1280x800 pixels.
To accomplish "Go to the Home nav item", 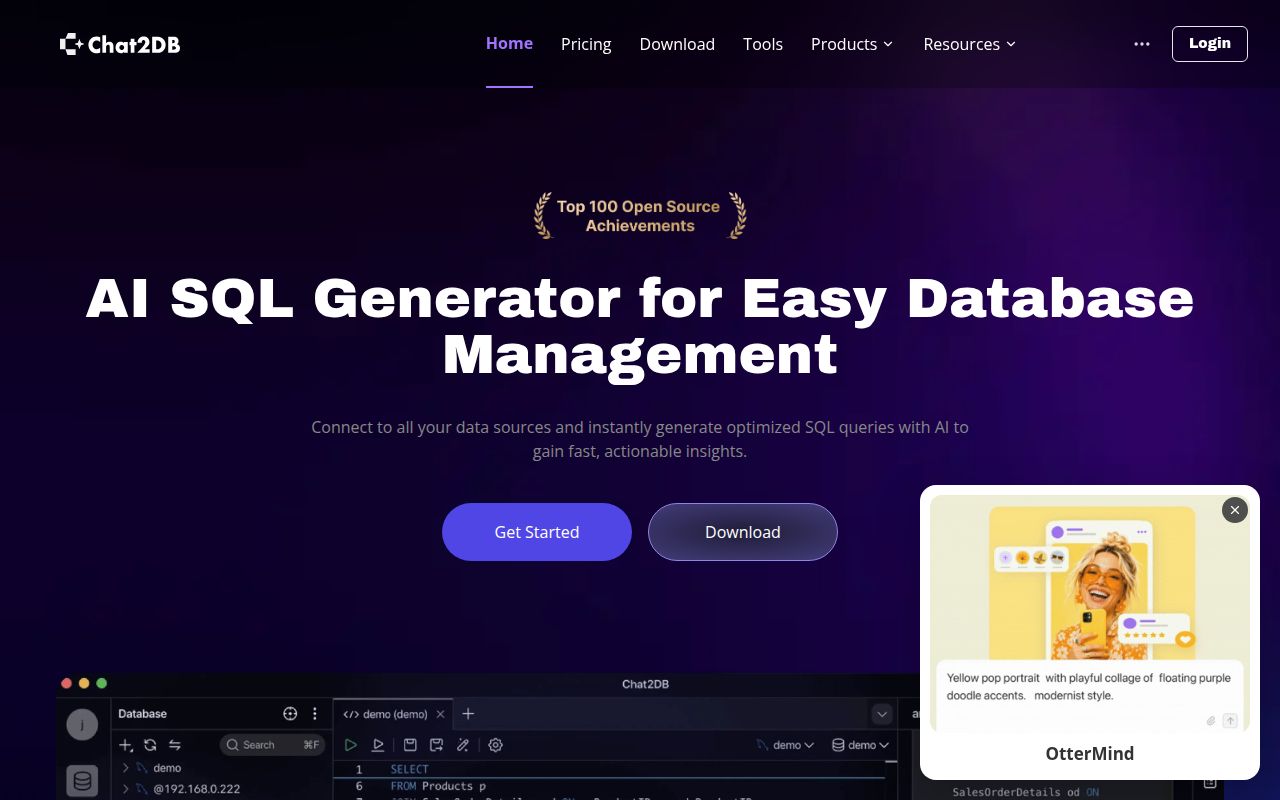I will 509,44.
